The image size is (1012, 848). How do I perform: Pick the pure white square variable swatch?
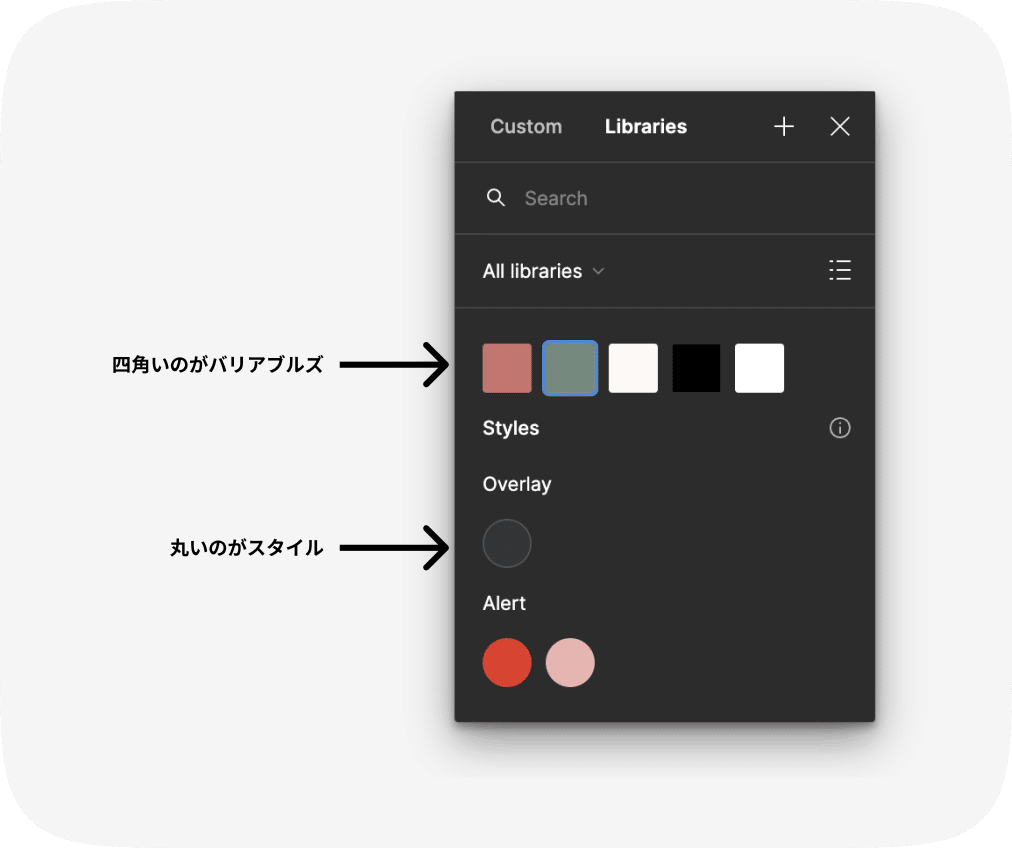(760, 368)
